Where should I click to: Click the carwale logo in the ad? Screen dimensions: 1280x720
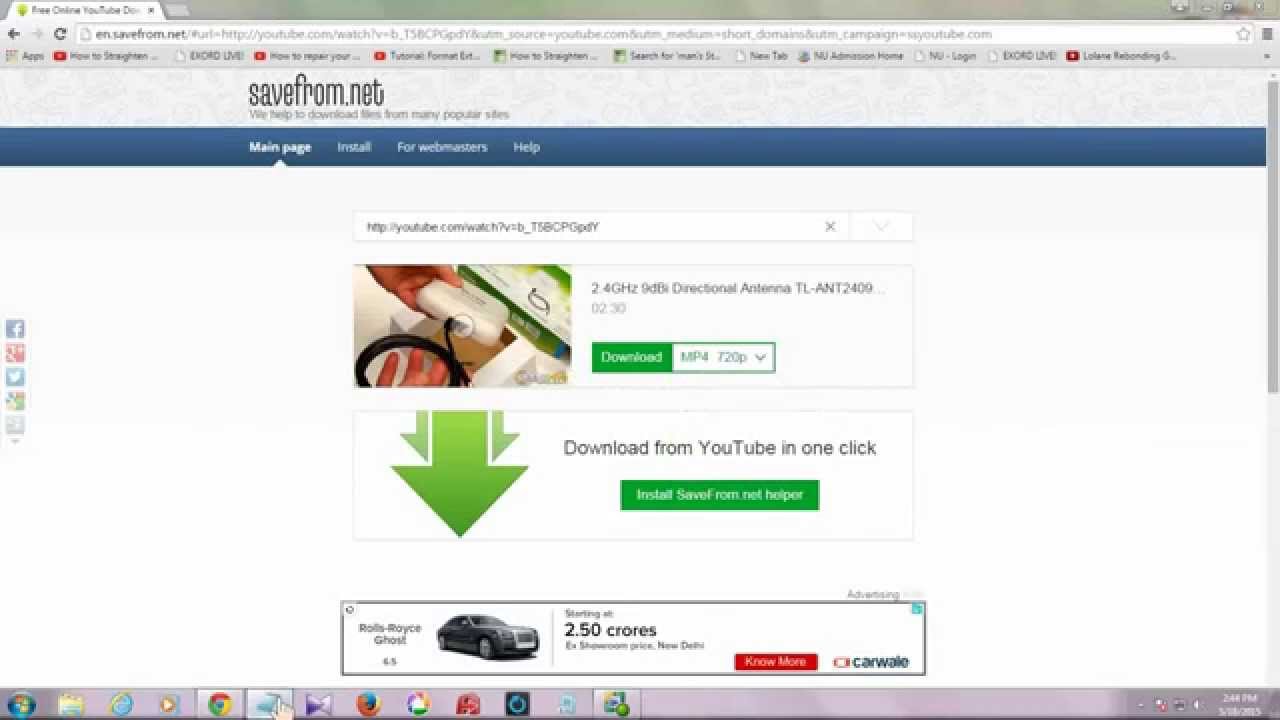pos(871,662)
